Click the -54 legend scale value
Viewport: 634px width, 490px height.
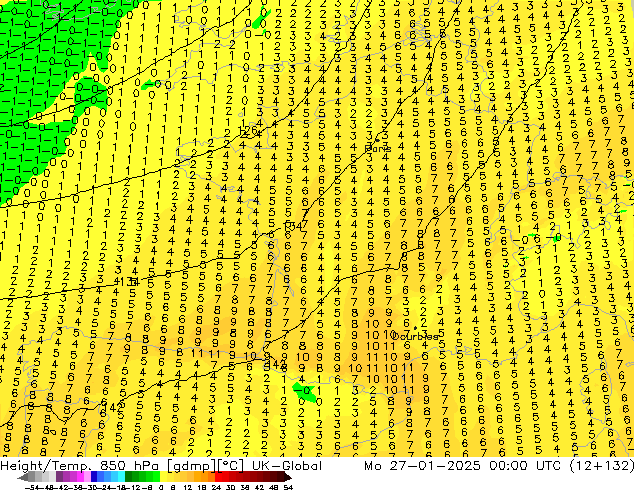click(x=32, y=487)
